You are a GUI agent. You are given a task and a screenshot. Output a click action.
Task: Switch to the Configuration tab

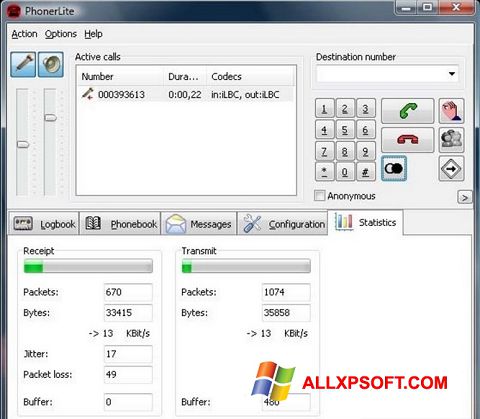coord(283,224)
